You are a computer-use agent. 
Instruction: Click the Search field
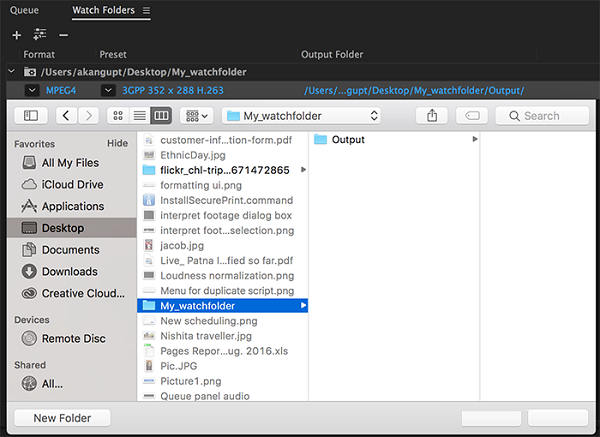(x=542, y=116)
